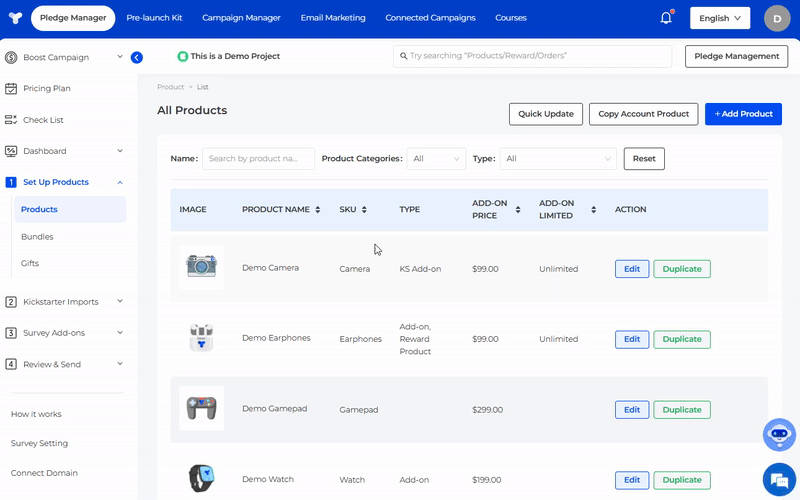
Task: Click the Add Product button
Action: point(743,114)
